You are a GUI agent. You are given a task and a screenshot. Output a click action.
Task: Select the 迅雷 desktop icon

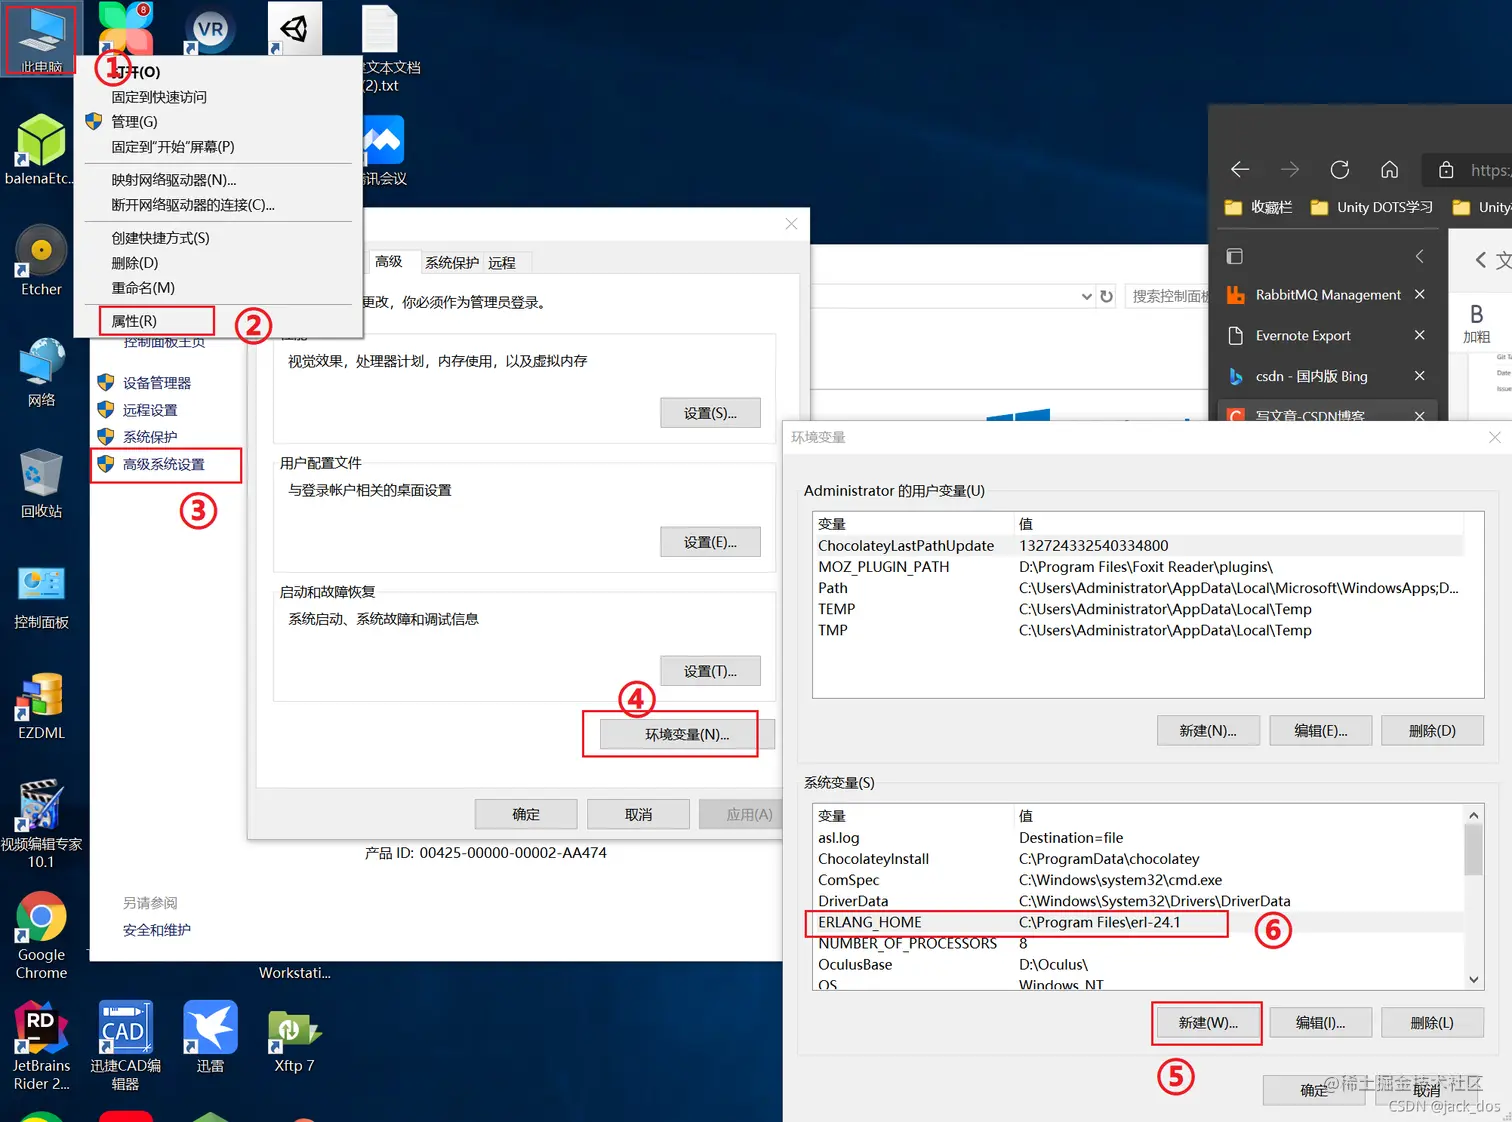210,1036
